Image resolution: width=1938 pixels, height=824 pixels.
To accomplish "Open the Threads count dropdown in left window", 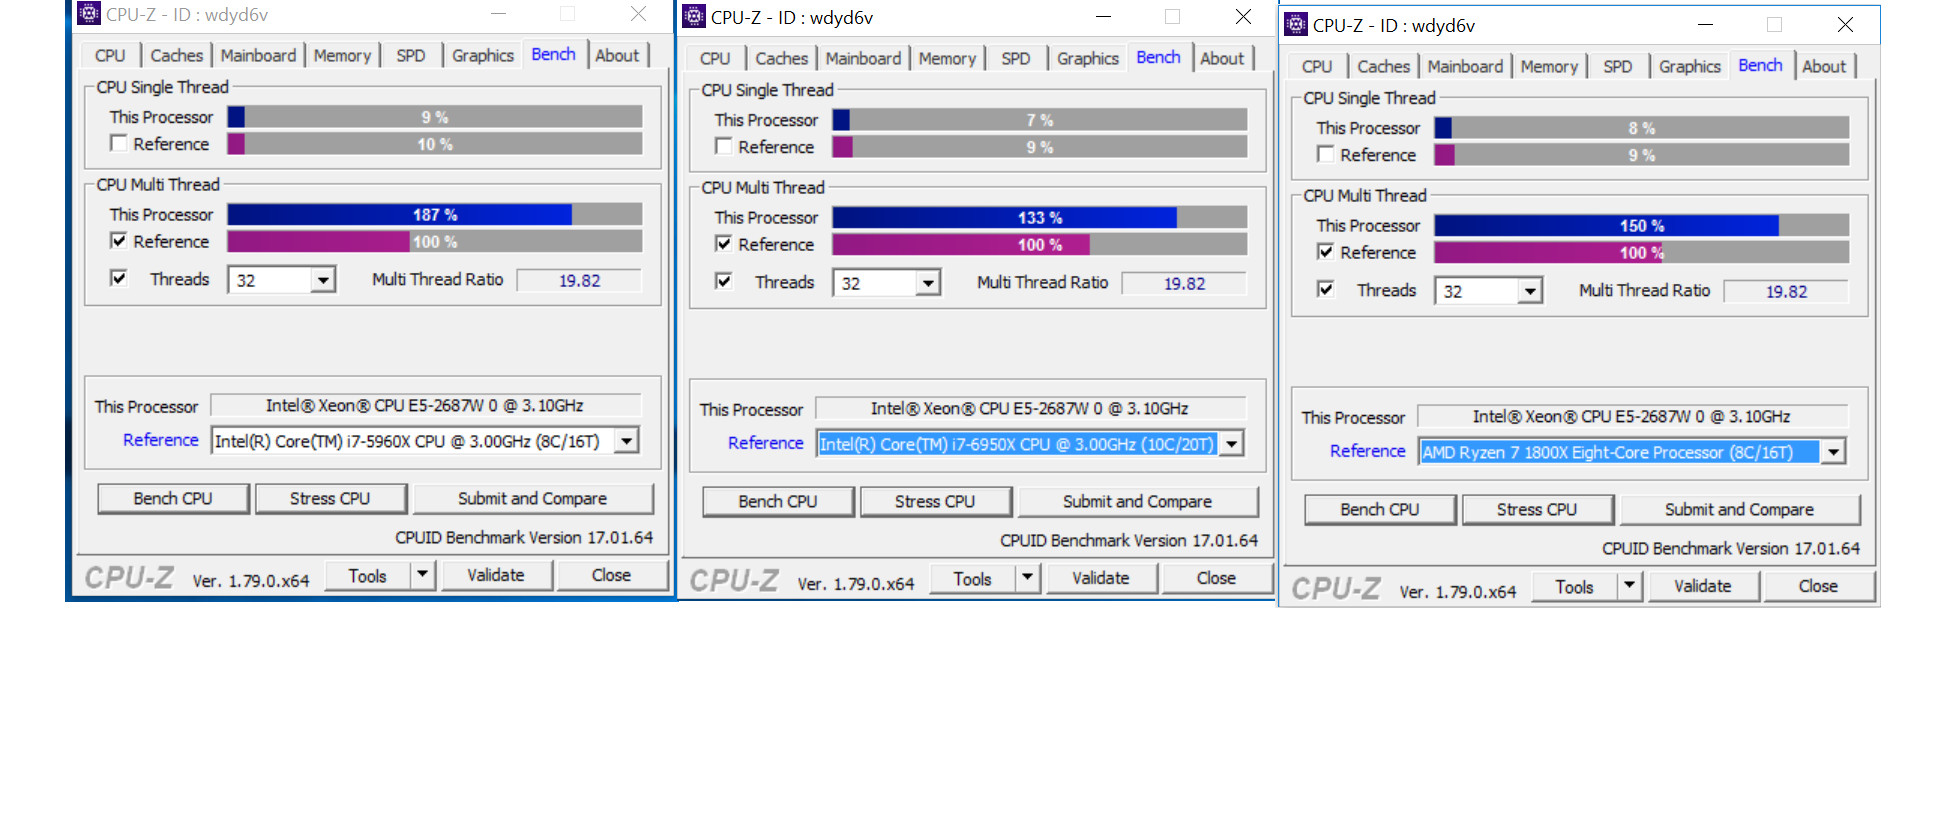I will [322, 280].
